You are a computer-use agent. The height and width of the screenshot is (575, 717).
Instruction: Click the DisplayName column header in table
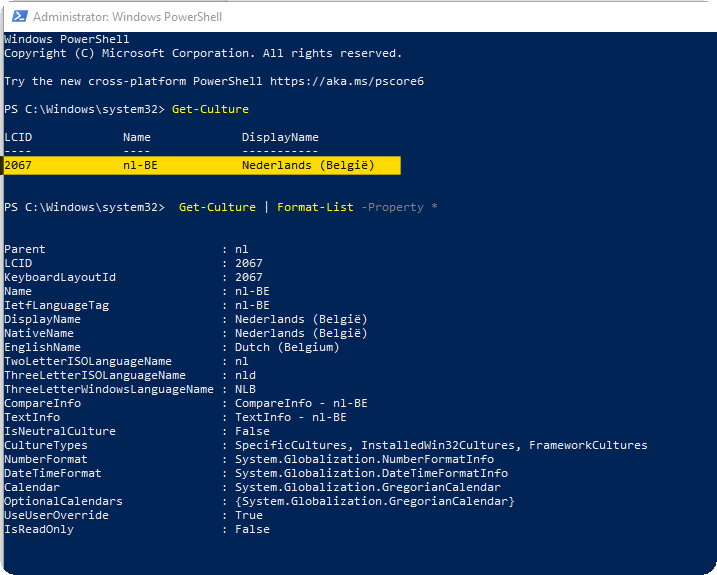[280, 137]
